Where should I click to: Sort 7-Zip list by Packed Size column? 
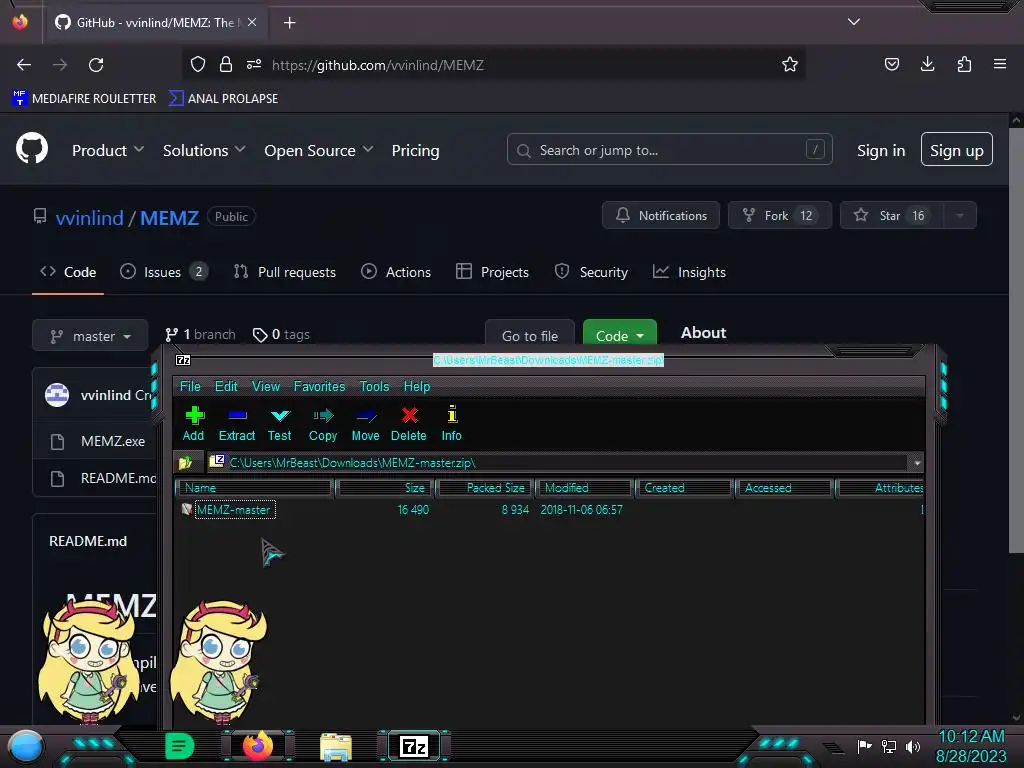point(485,488)
